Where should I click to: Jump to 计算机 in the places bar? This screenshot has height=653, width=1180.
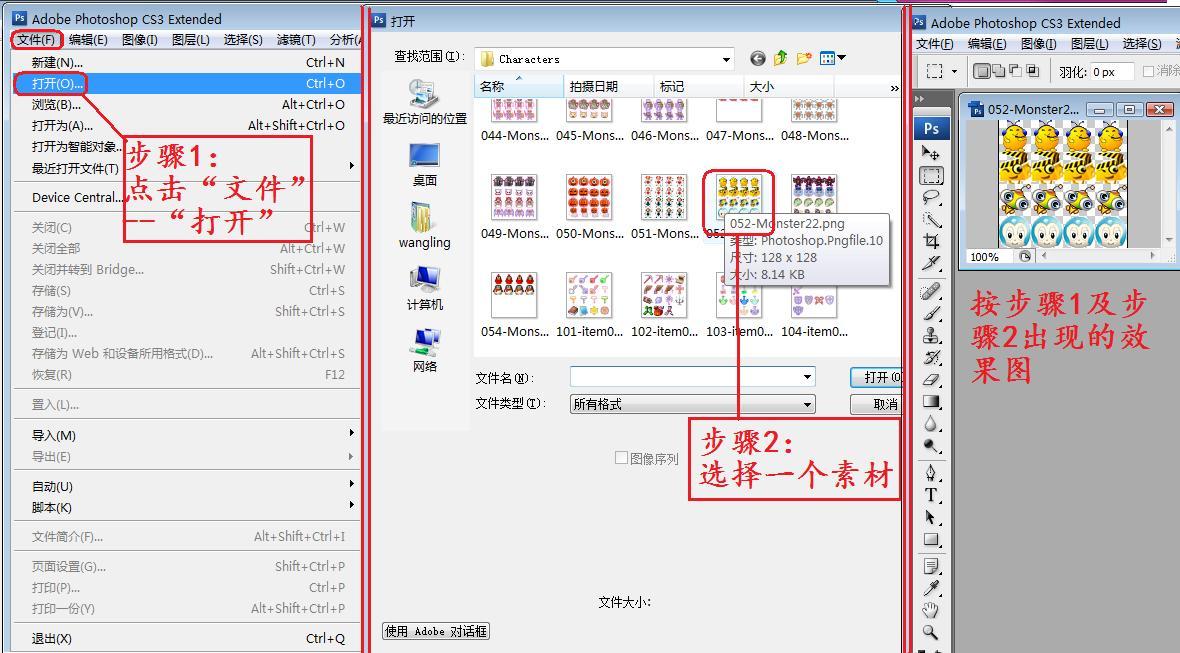click(424, 289)
